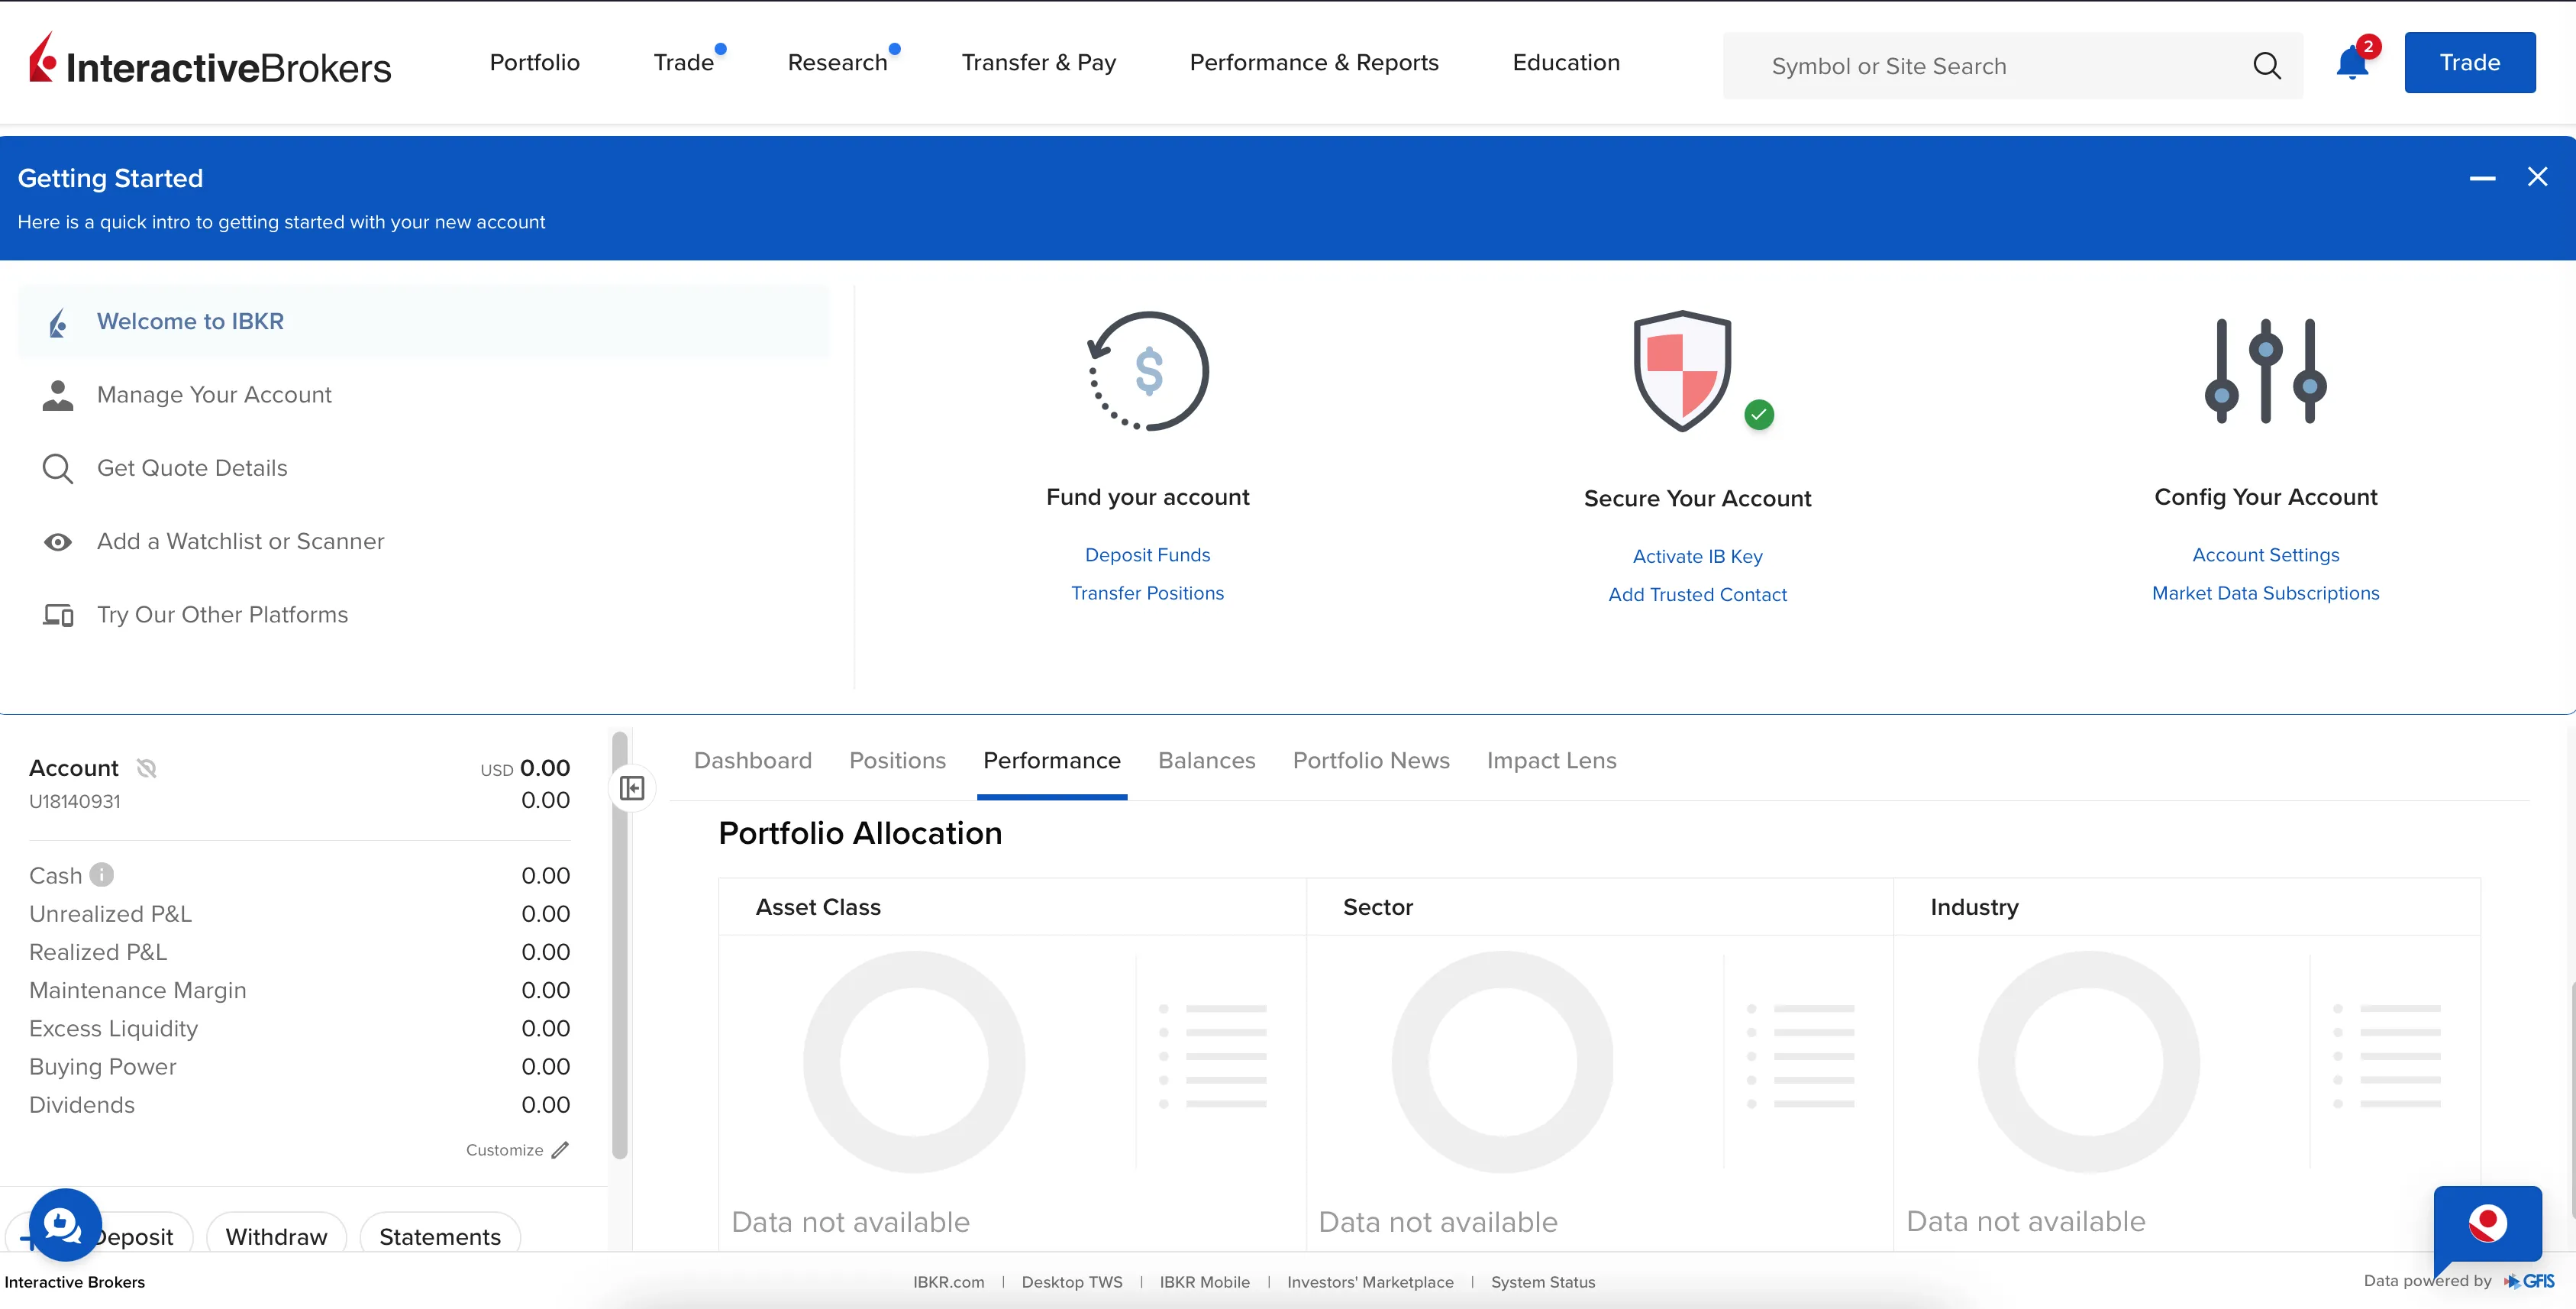Open the Transfer & Pay menu

point(1039,62)
